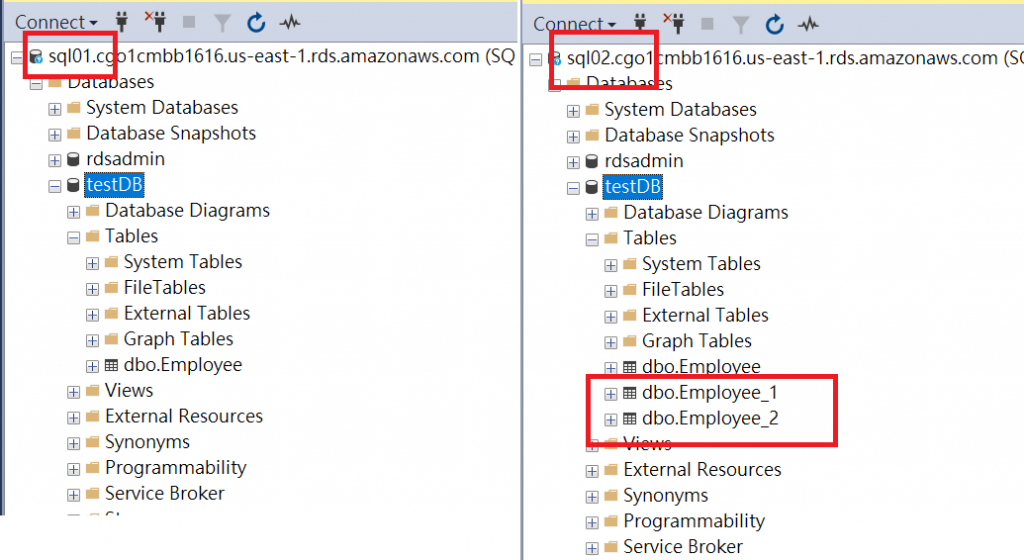The image size is (1024, 560).
Task: Select dbo.Employee table in sql02 panel
Action: tap(701, 366)
